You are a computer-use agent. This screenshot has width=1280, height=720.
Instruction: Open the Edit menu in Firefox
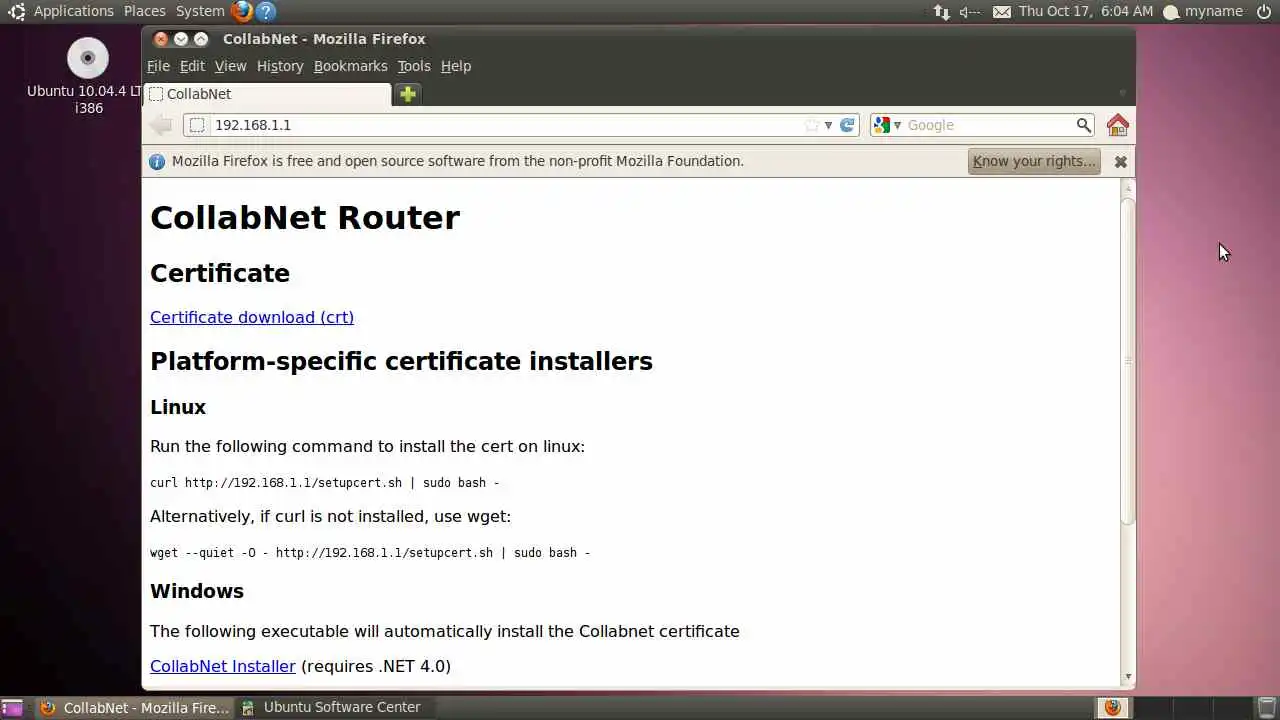click(192, 66)
